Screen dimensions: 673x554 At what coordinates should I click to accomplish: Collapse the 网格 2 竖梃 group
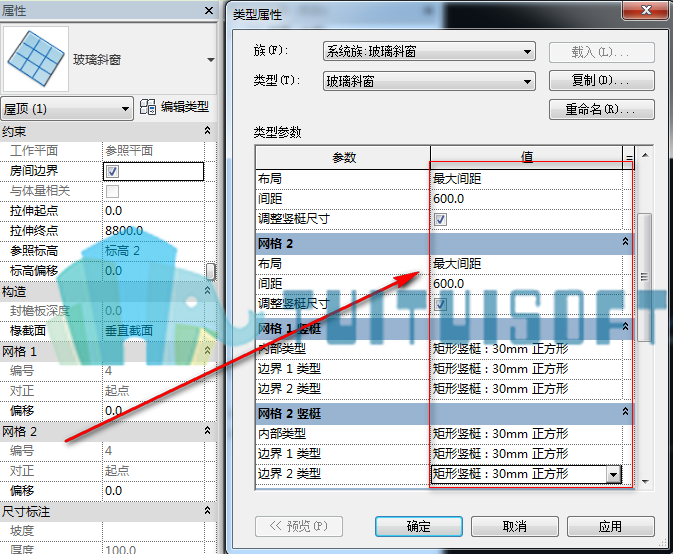[x=625, y=412]
